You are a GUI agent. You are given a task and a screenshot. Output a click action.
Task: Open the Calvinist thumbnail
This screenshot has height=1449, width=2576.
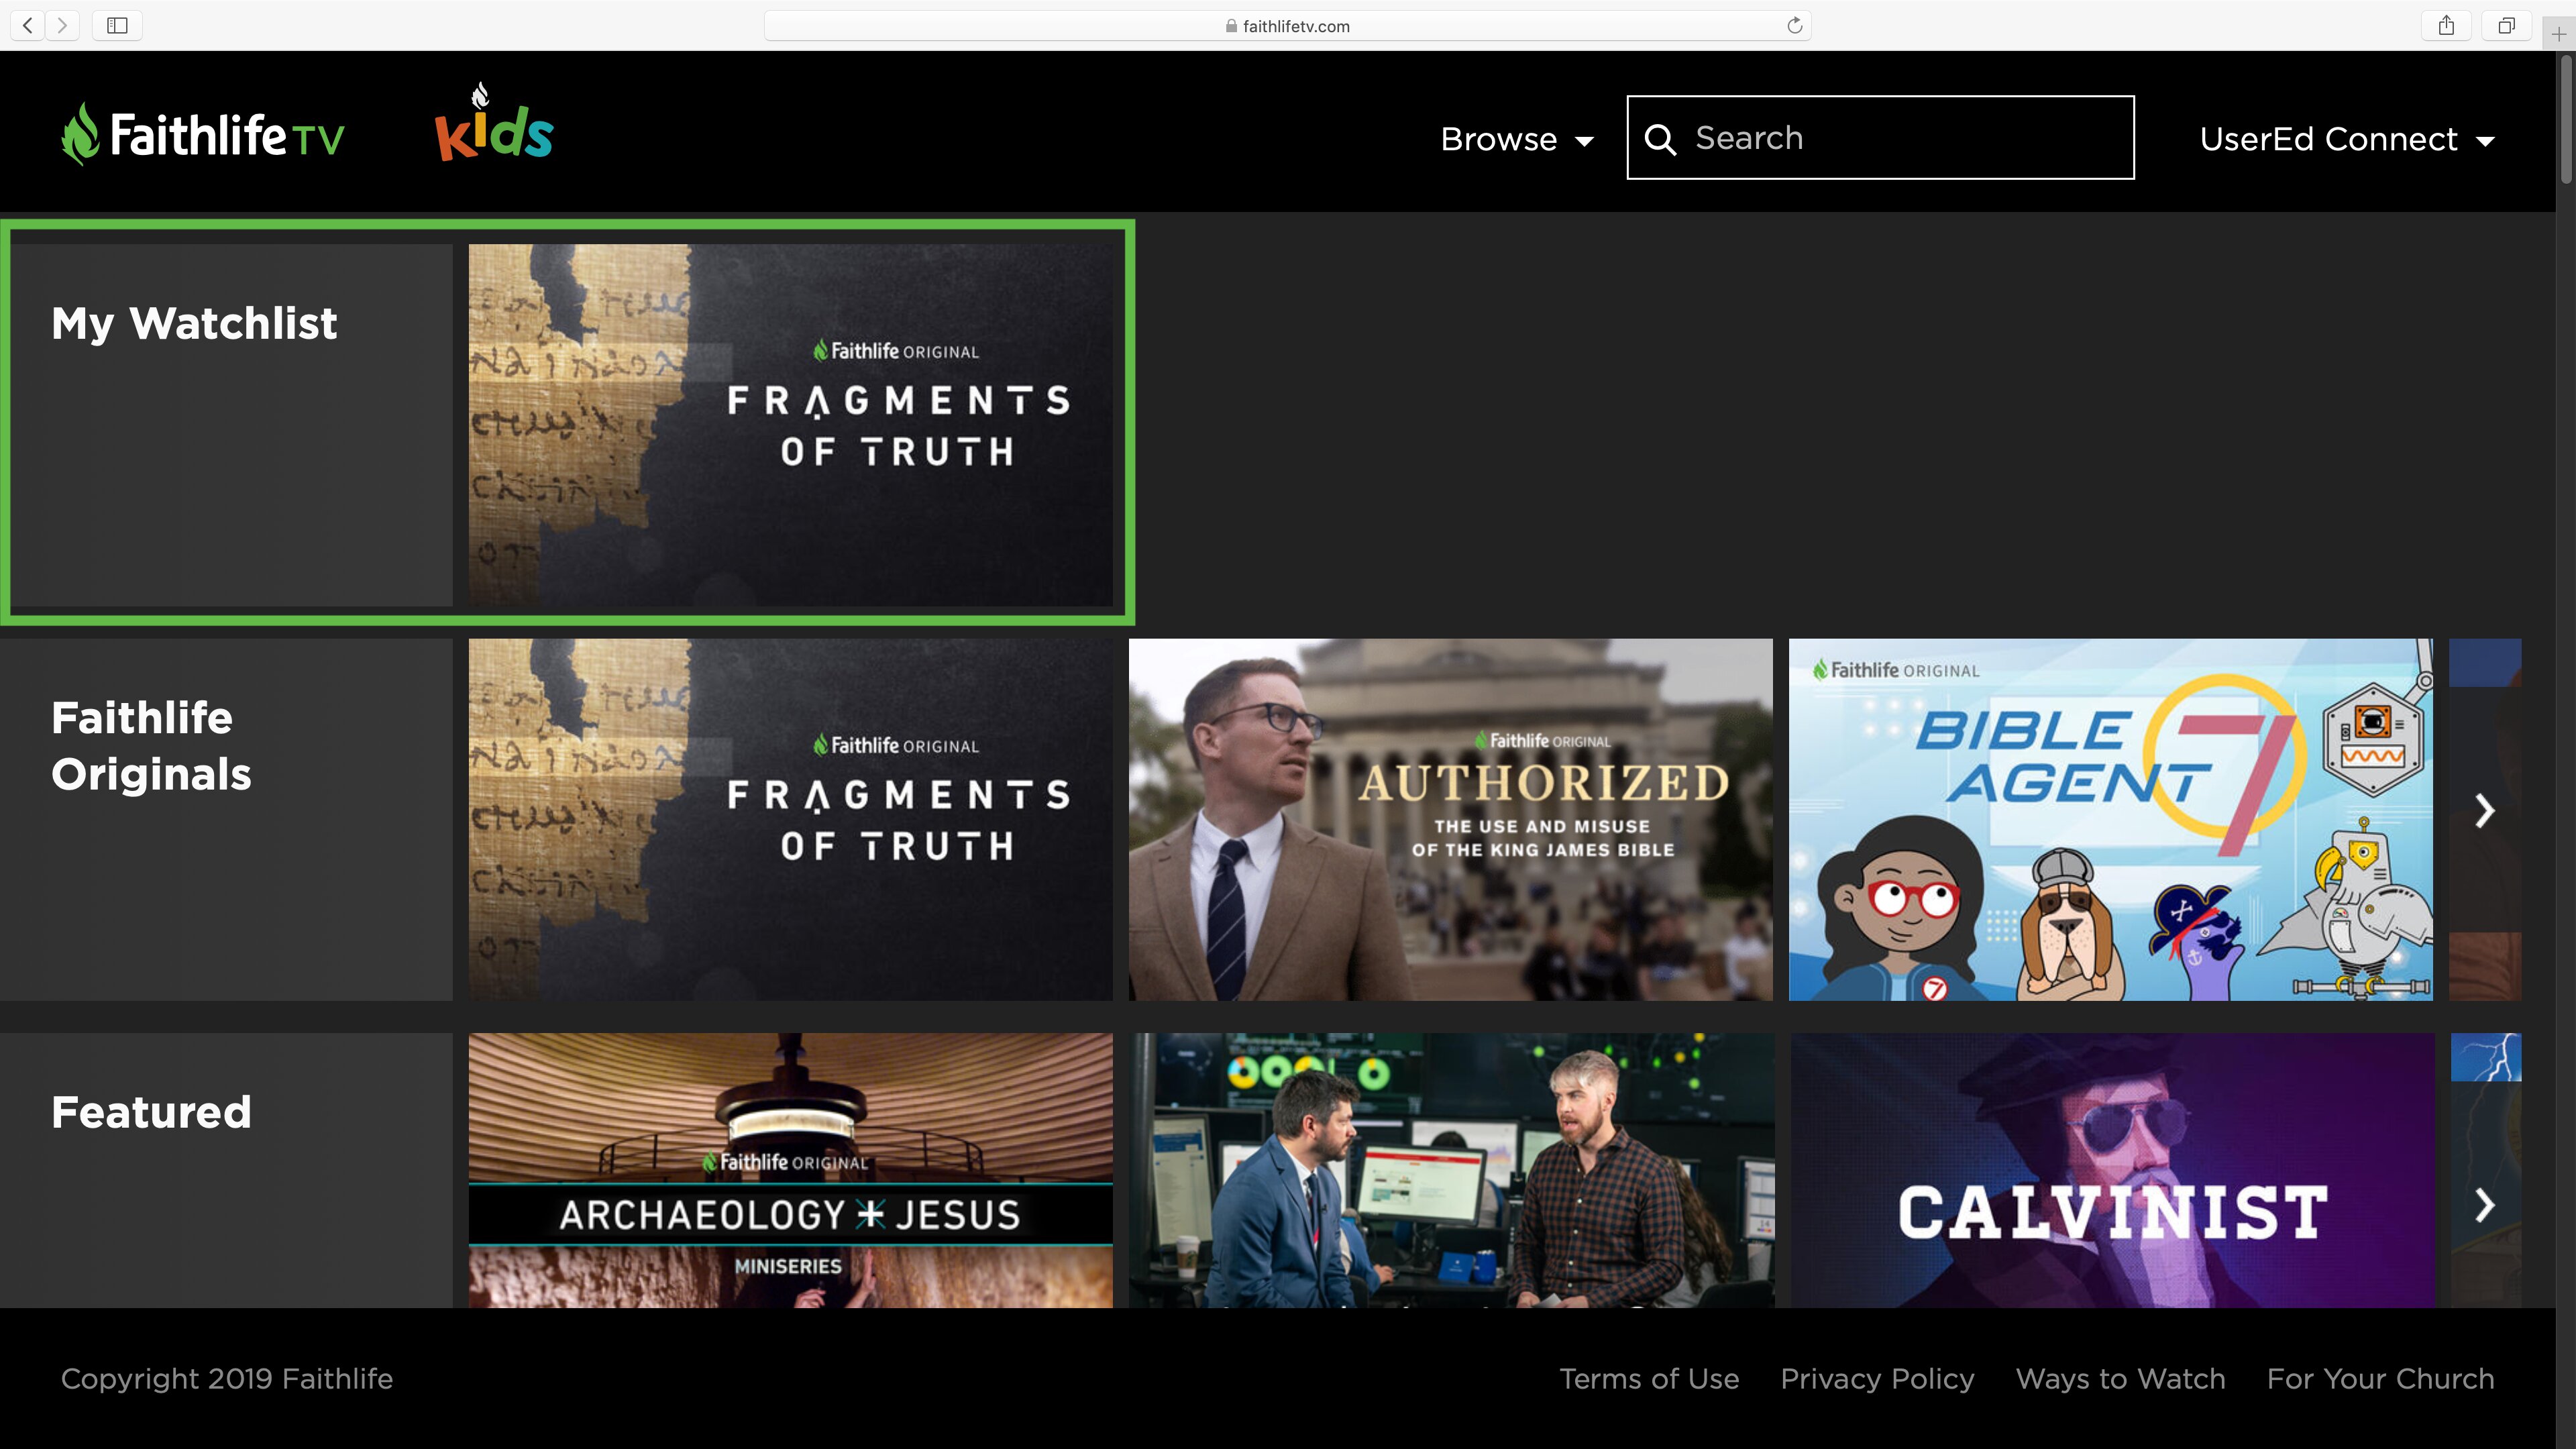2112,1170
